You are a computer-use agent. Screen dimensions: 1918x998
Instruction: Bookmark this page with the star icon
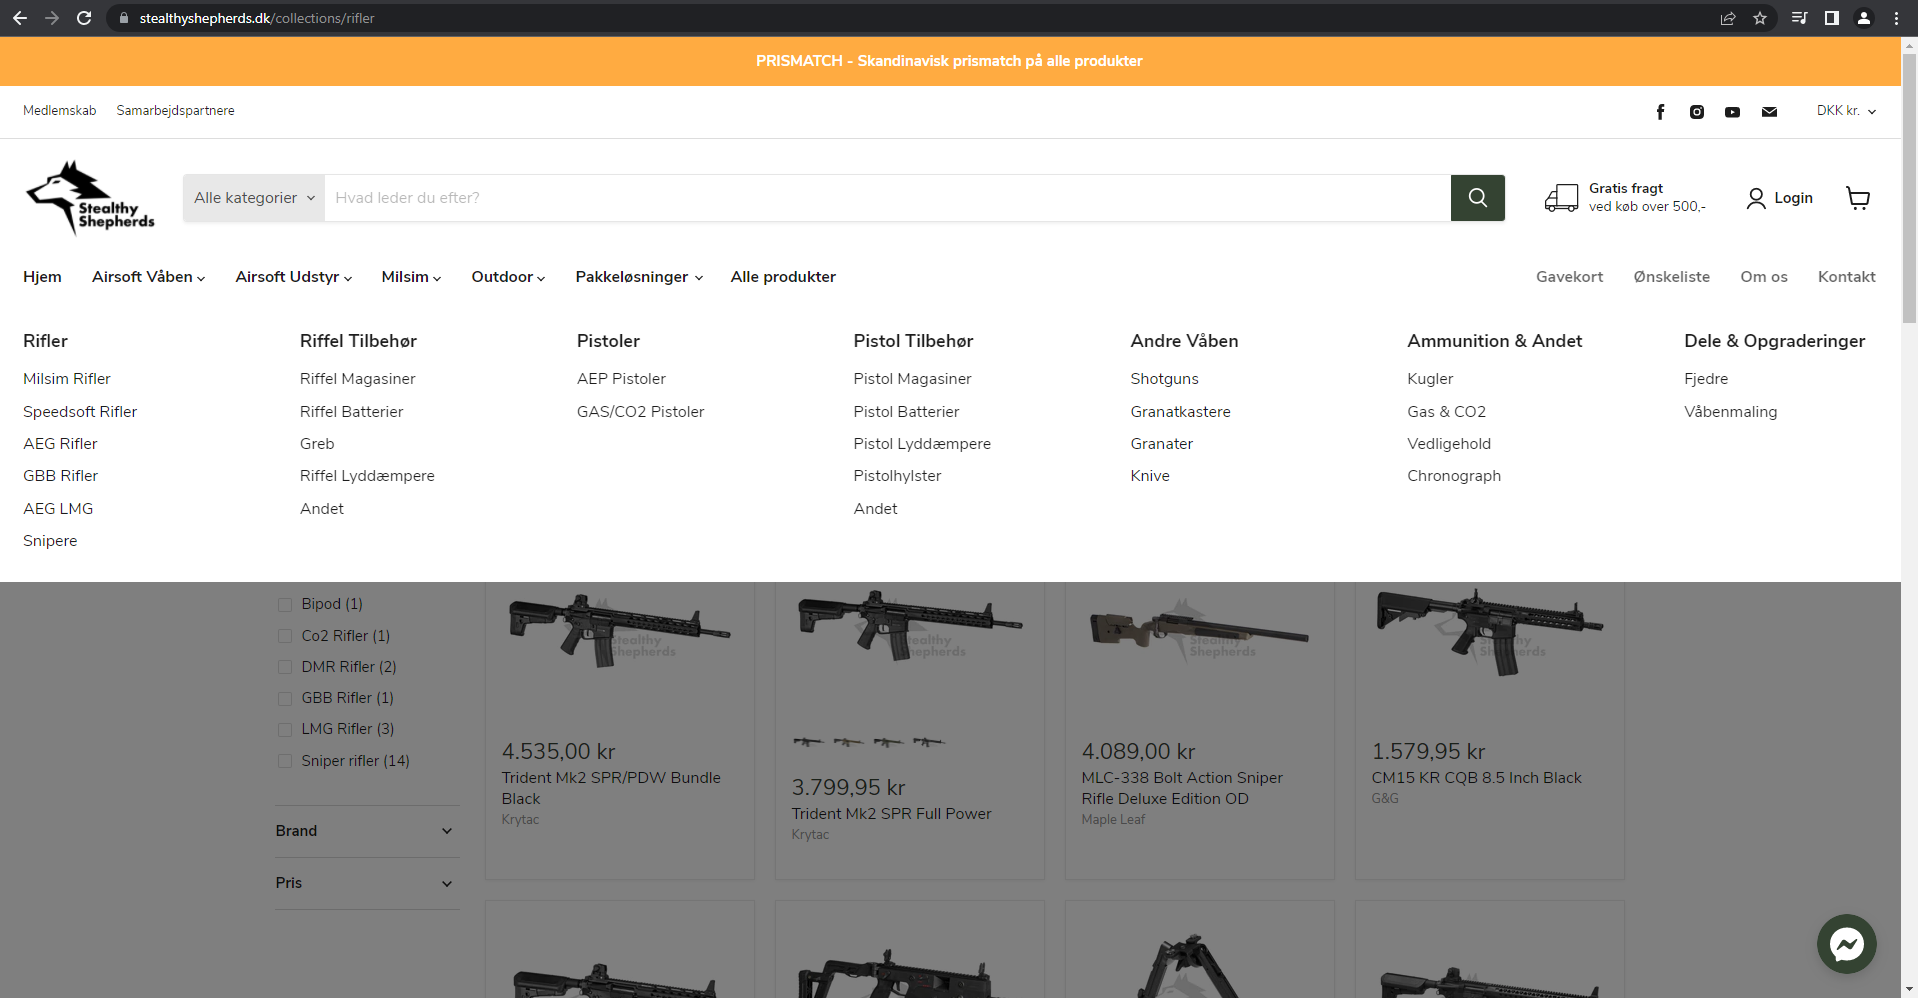coord(1760,18)
